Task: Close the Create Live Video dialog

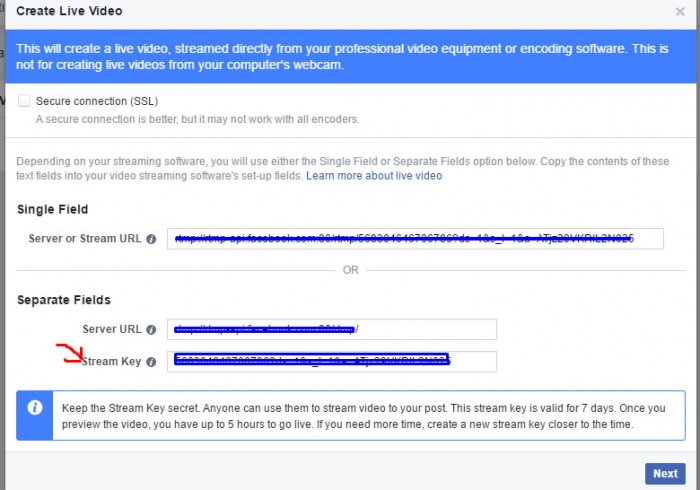Action: pyautogui.click(x=680, y=12)
